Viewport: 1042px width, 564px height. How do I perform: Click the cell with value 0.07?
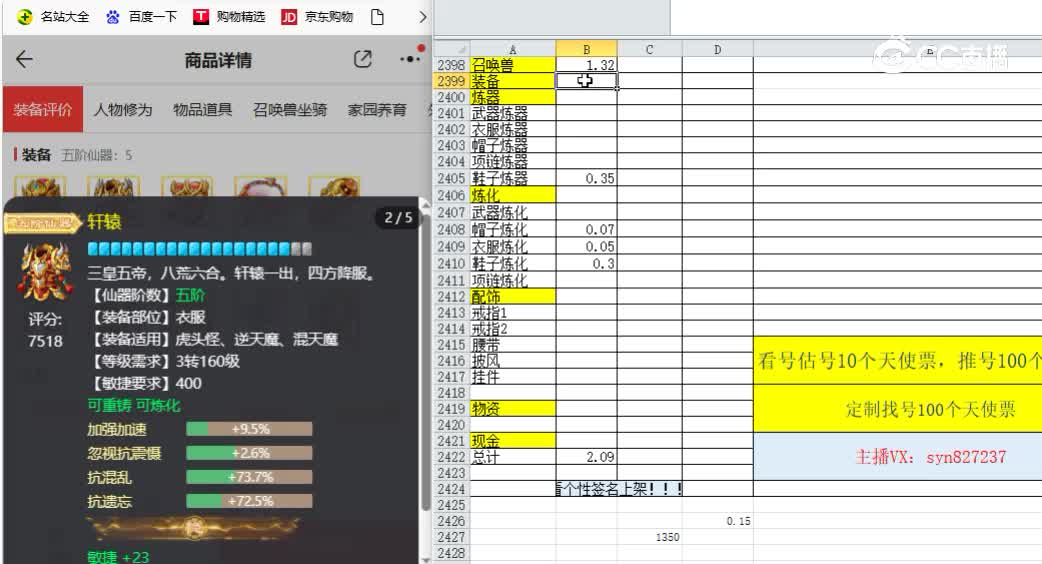click(x=586, y=229)
